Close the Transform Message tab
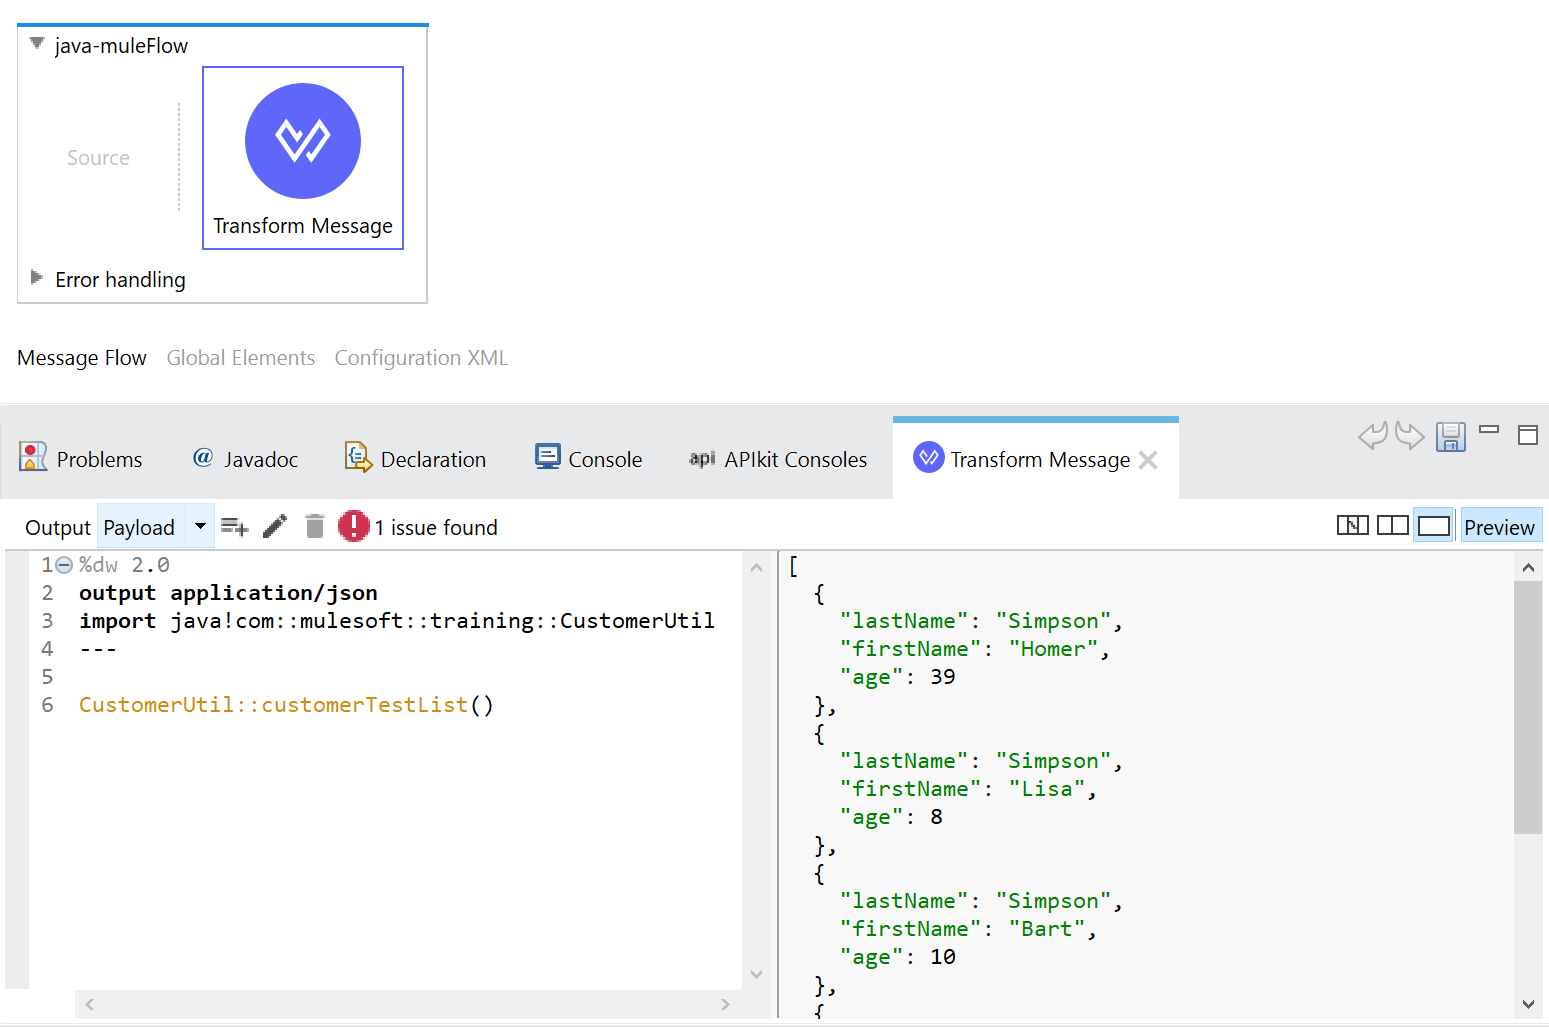This screenshot has height=1027, width=1549. 1148,459
